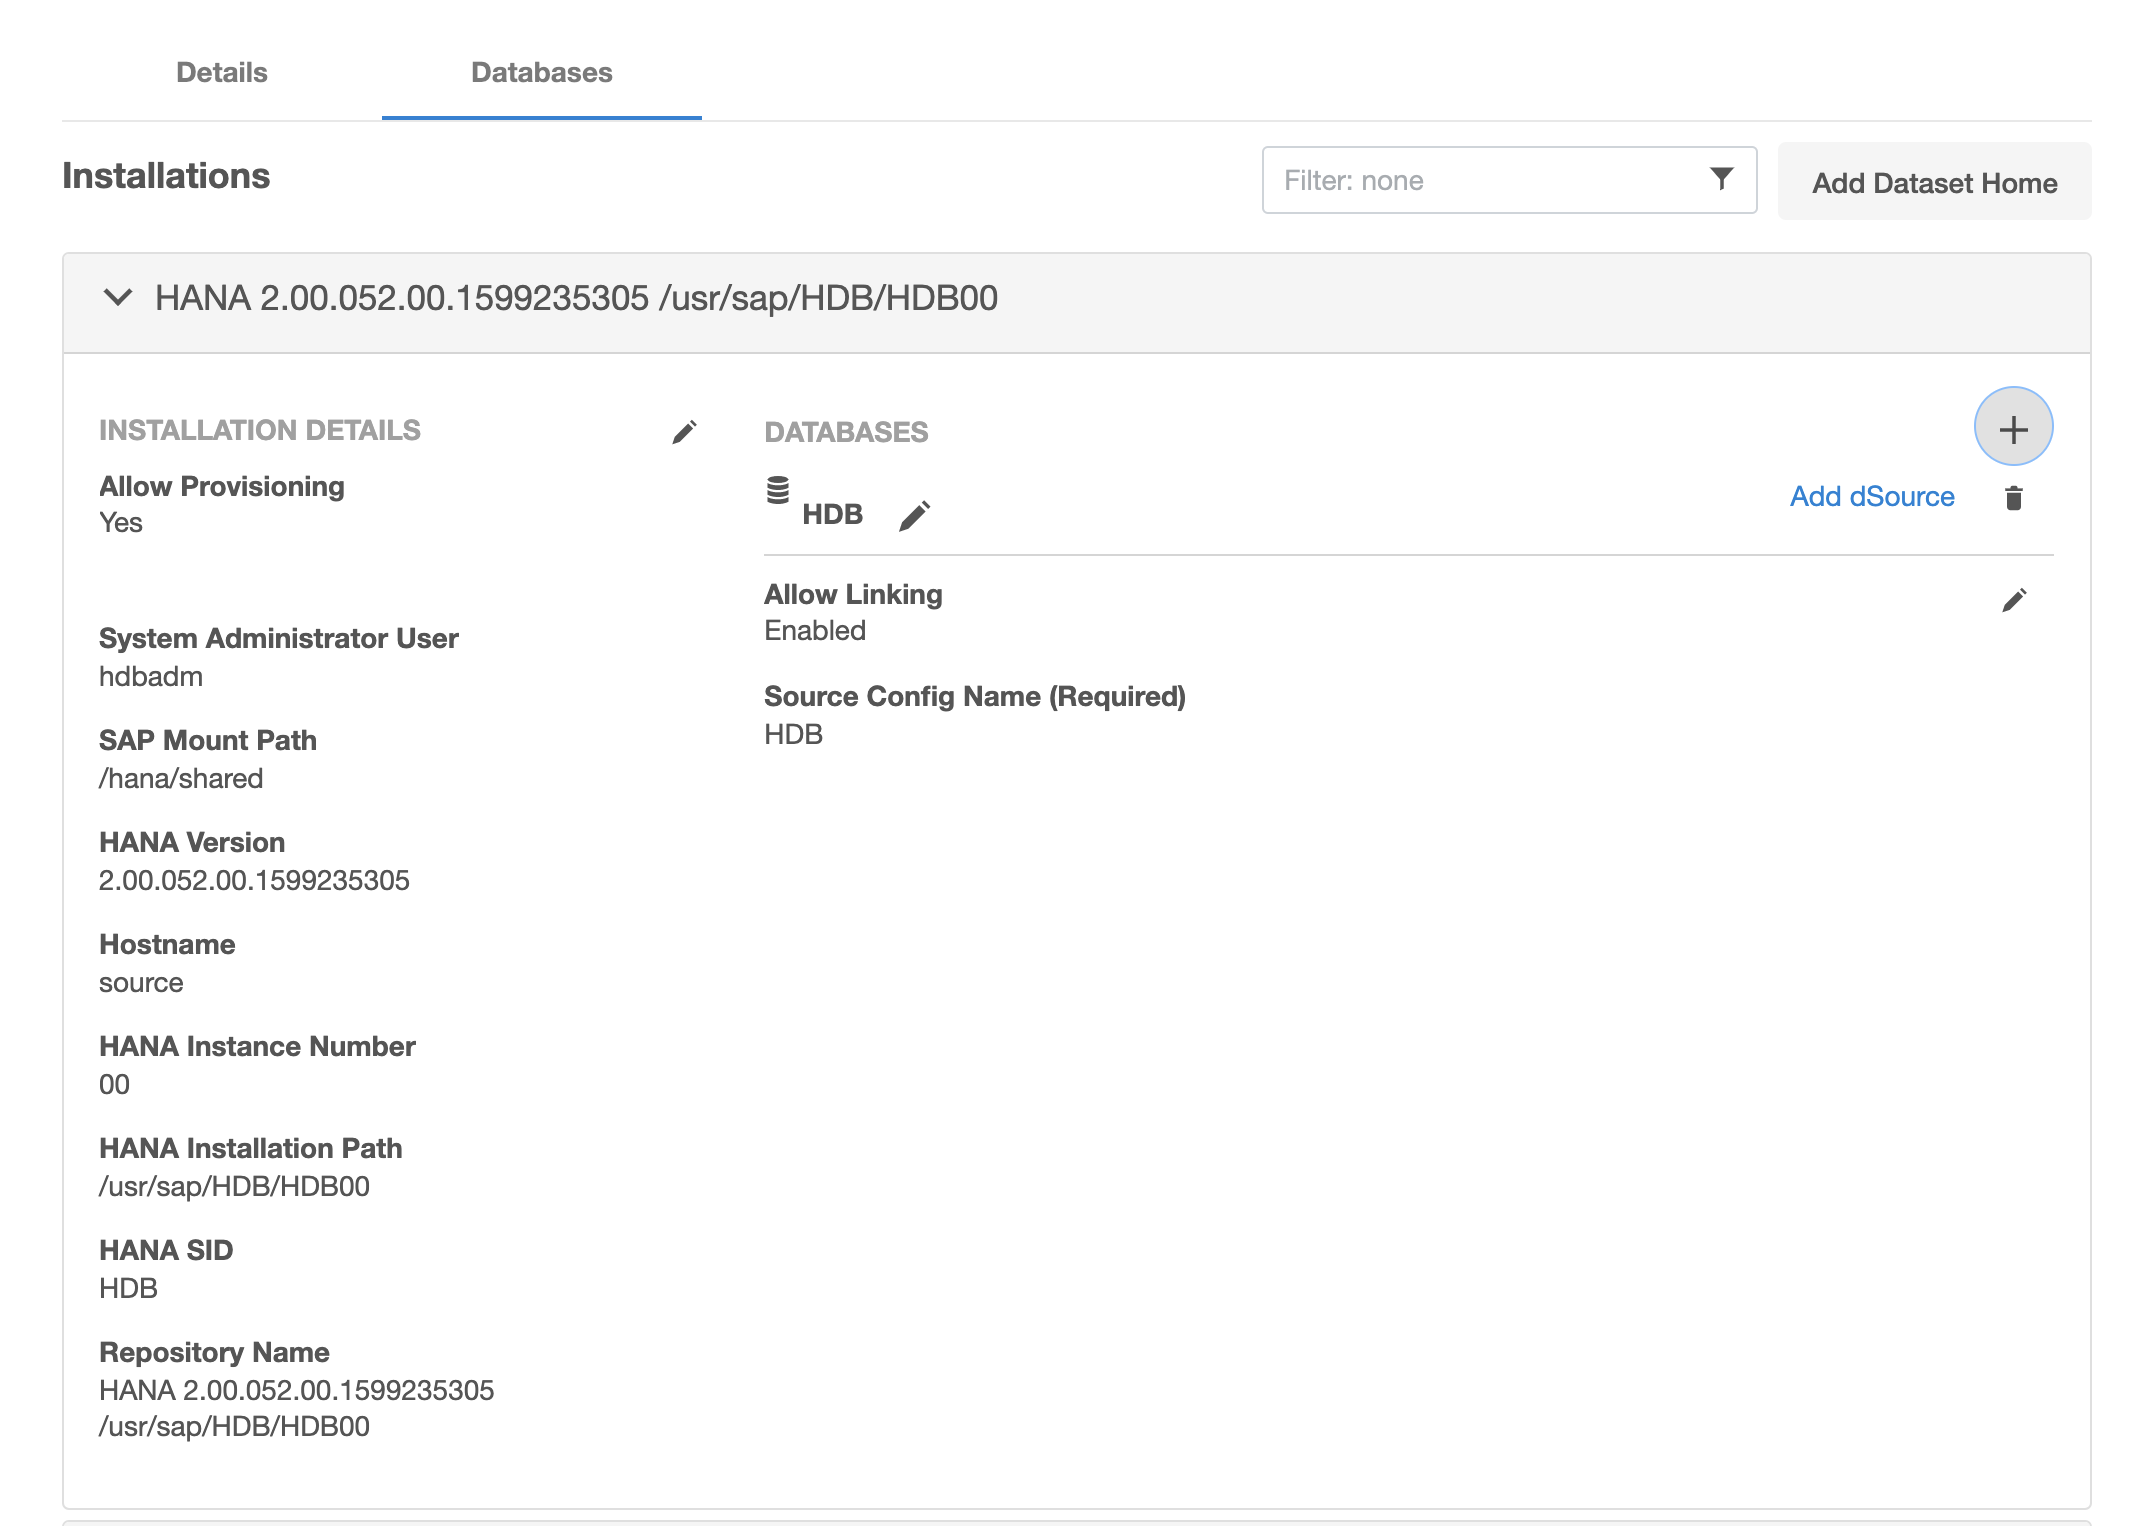
Task: Collapse the HANA installation chevron
Action: click(x=118, y=298)
